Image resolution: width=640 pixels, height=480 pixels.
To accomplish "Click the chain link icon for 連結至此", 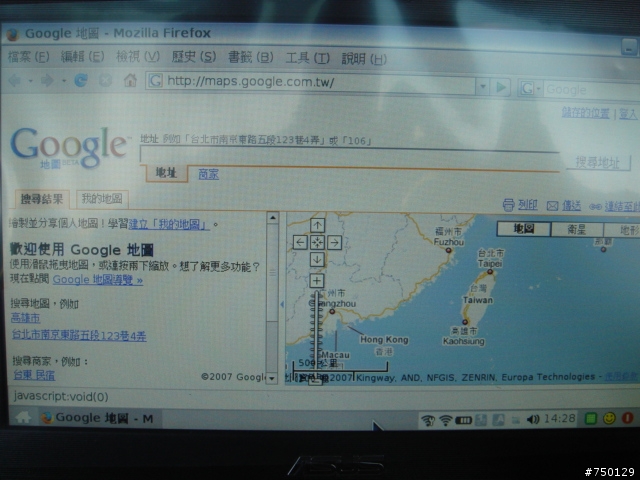I will coord(595,207).
